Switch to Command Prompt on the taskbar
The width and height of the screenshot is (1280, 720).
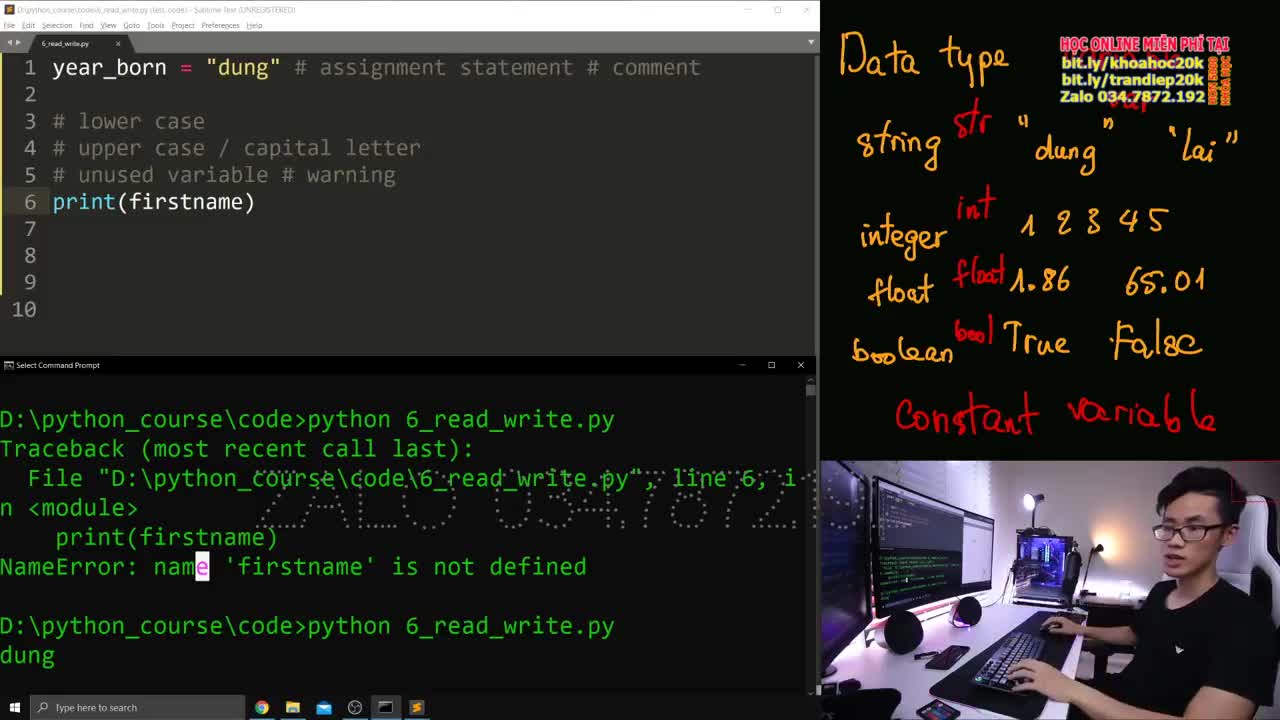coord(385,707)
